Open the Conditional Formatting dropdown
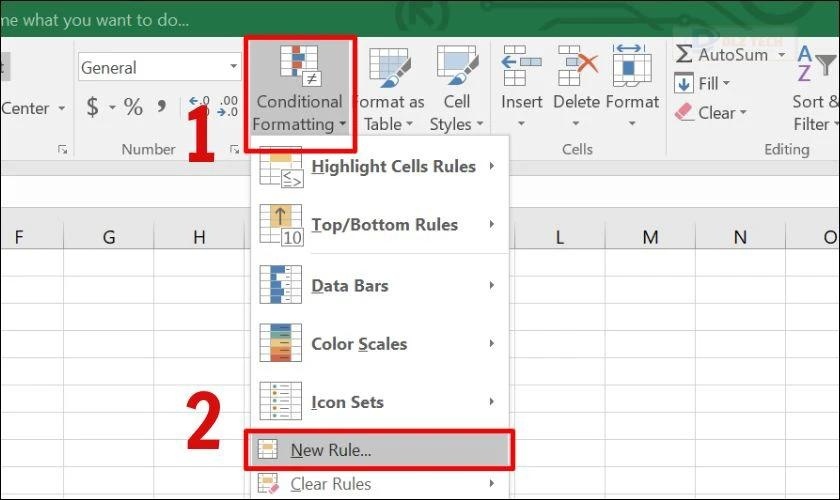Image resolution: width=840 pixels, height=500 pixels. (299, 90)
